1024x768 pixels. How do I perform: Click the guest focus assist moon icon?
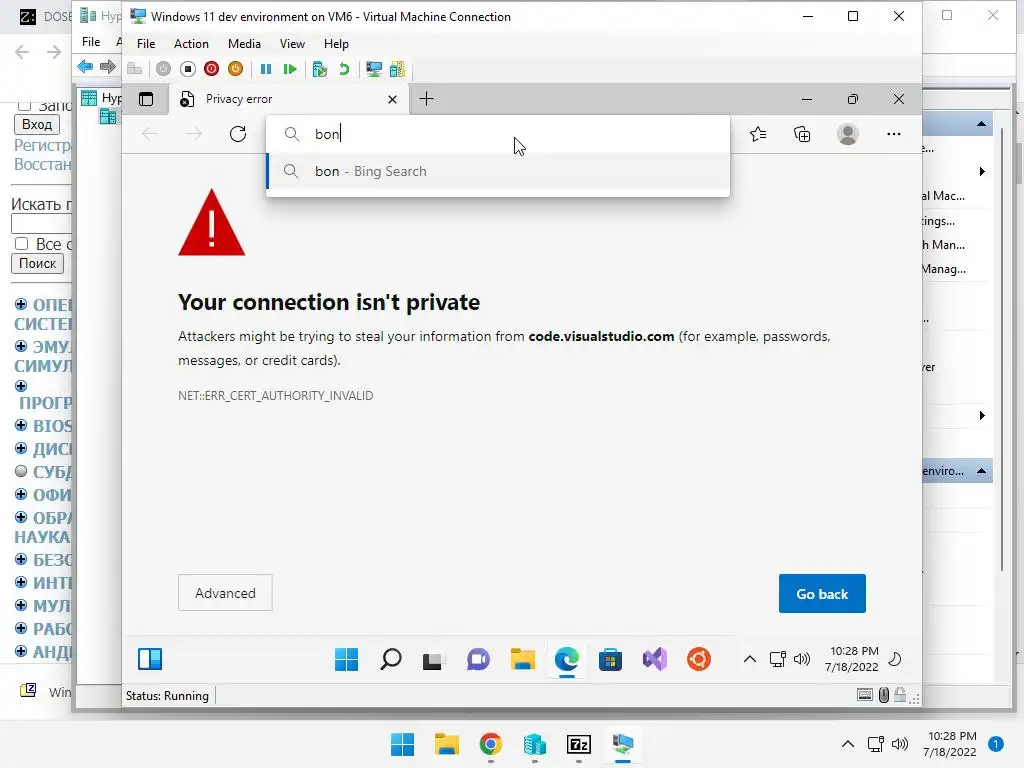coord(895,659)
